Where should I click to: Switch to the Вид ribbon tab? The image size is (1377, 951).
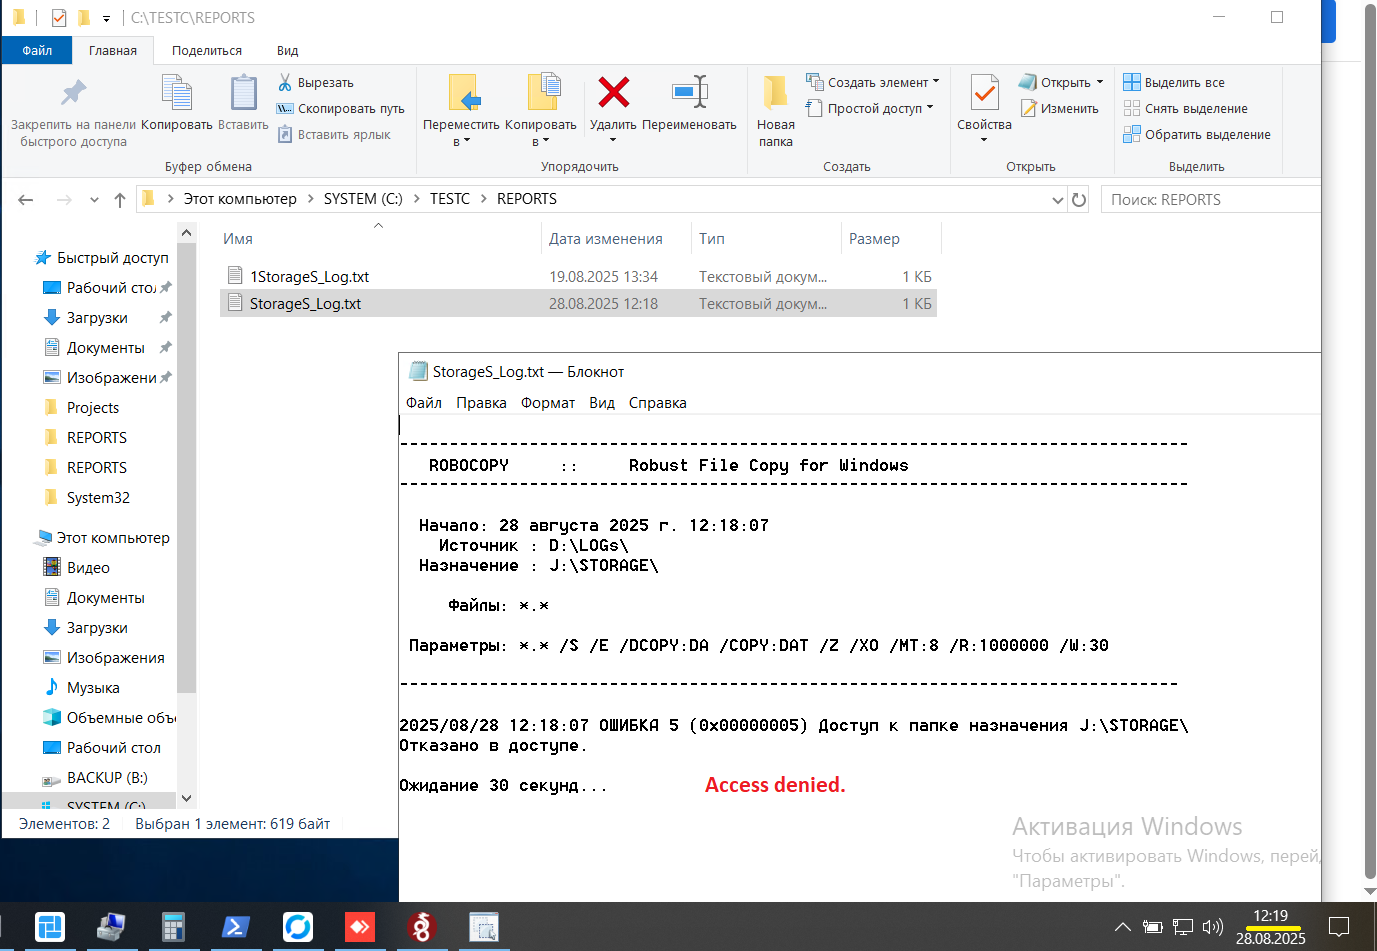click(287, 51)
